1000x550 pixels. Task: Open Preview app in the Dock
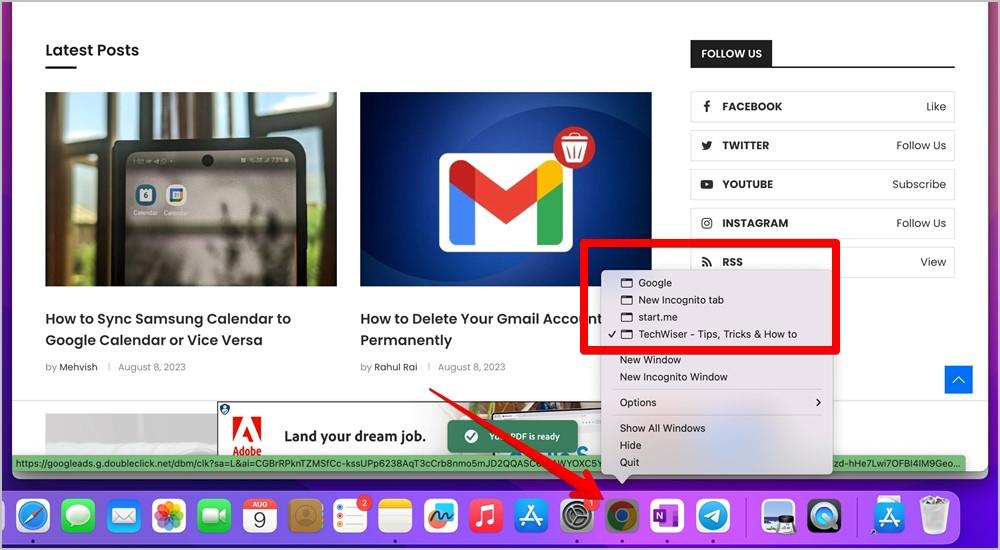(x=779, y=516)
